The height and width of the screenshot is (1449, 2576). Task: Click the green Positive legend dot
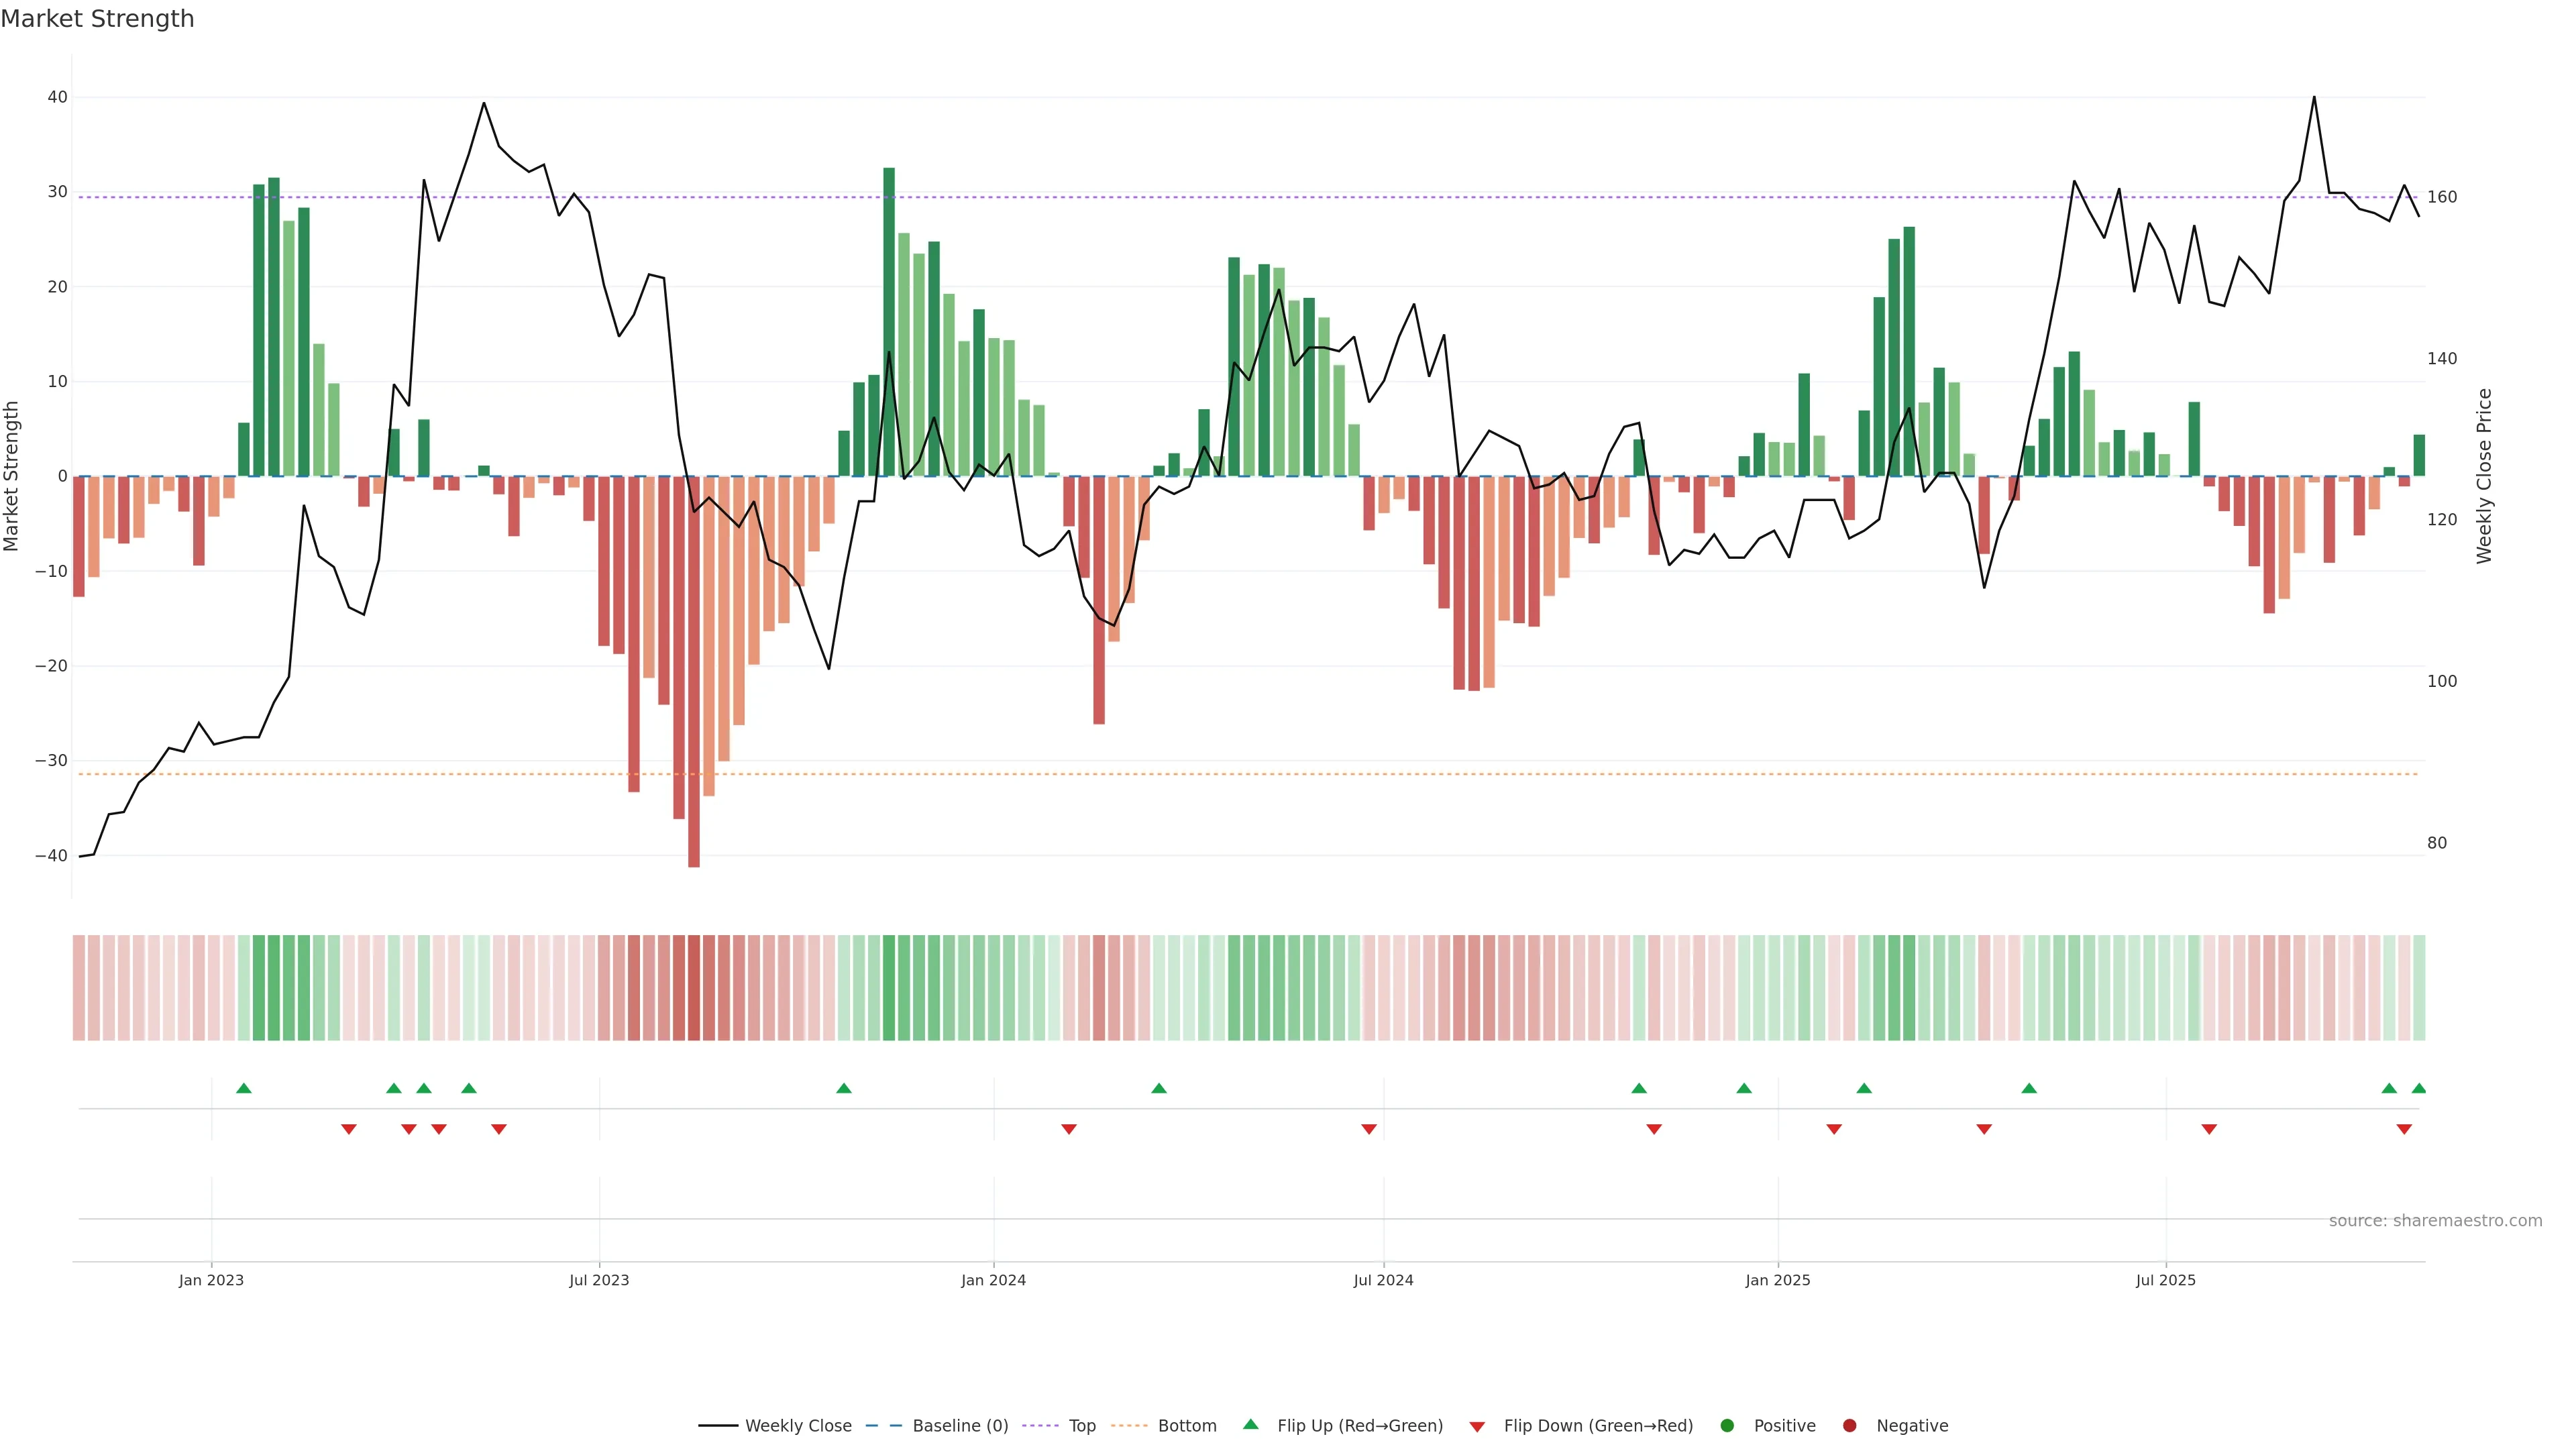1727,1426
